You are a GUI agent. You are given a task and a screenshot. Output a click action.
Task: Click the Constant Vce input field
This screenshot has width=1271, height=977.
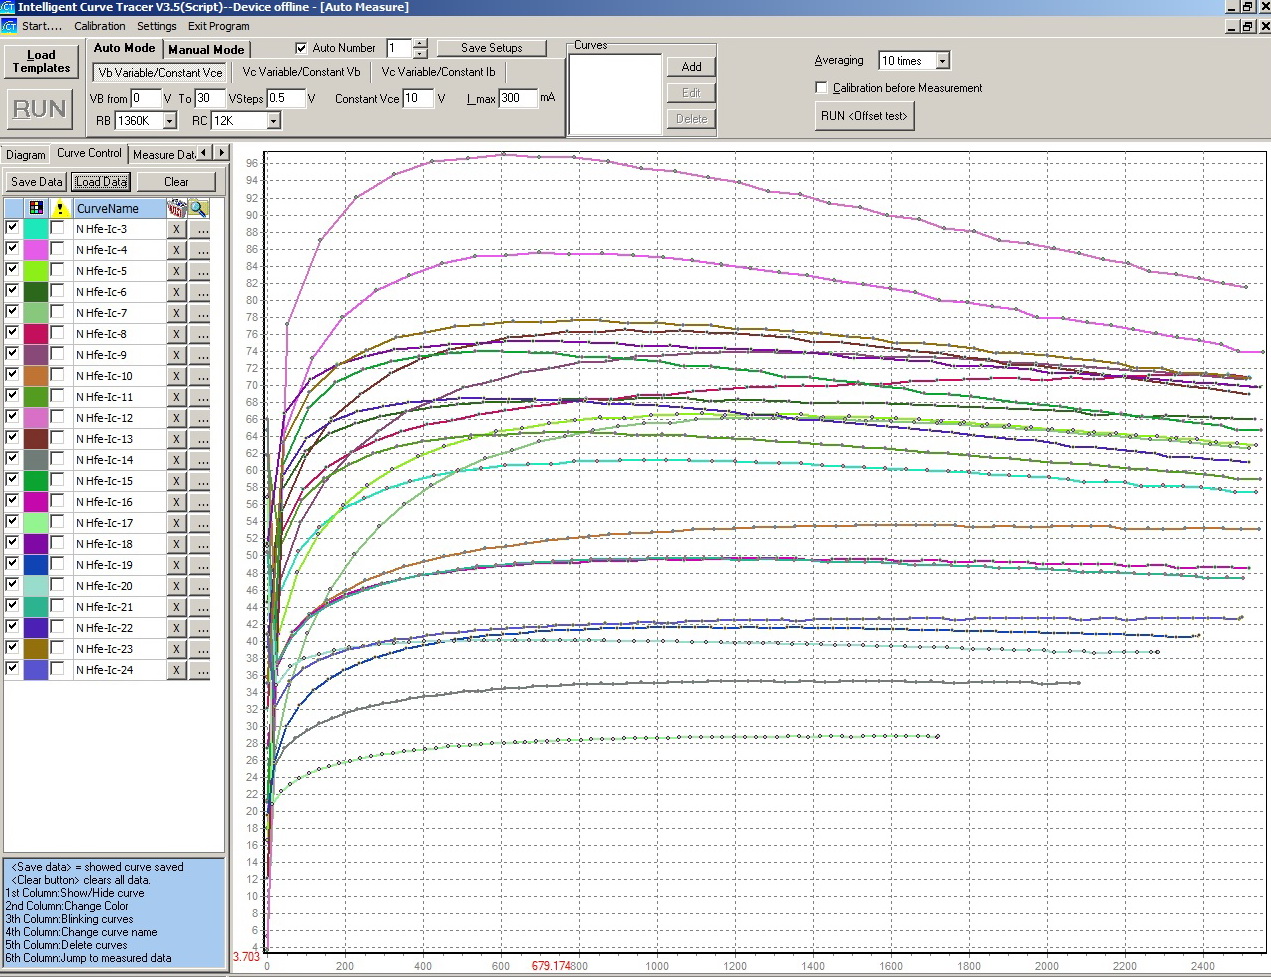click(417, 98)
